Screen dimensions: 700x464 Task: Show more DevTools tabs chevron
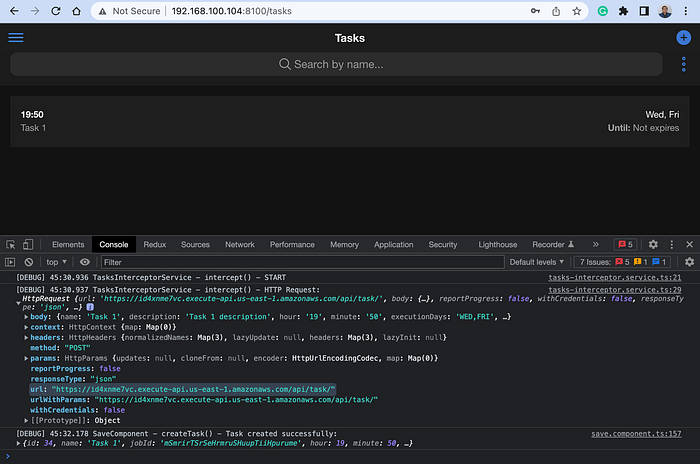click(596, 244)
